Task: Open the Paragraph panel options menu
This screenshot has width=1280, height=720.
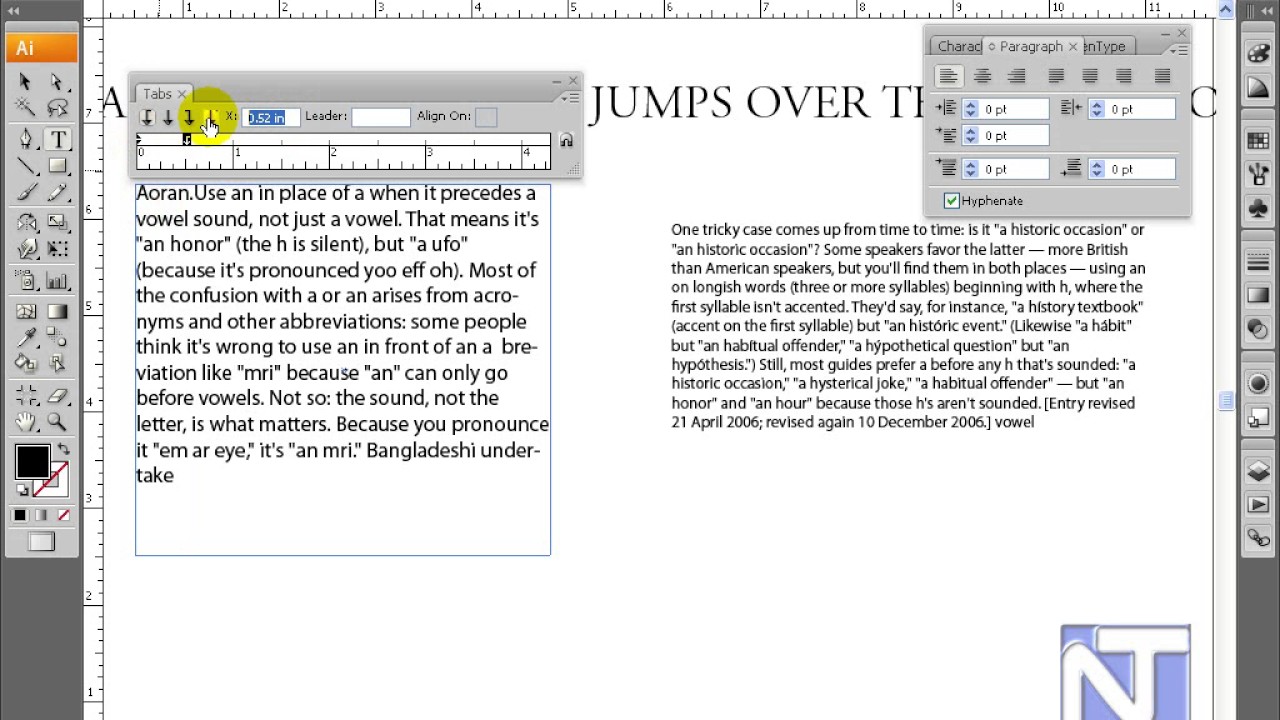Action: (x=1180, y=49)
